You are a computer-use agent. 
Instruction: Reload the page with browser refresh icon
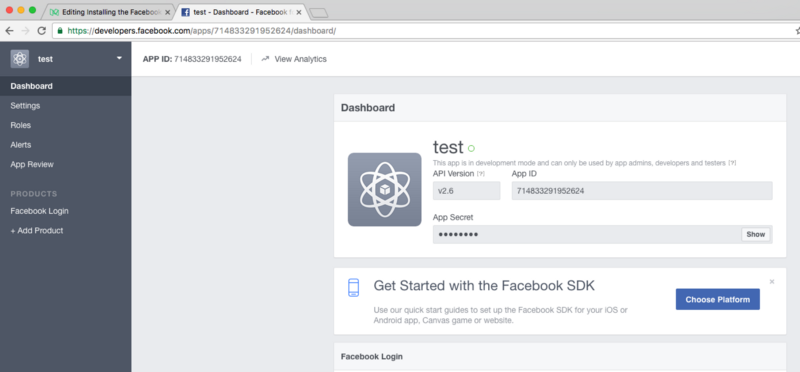pyautogui.click(x=42, y=31)
